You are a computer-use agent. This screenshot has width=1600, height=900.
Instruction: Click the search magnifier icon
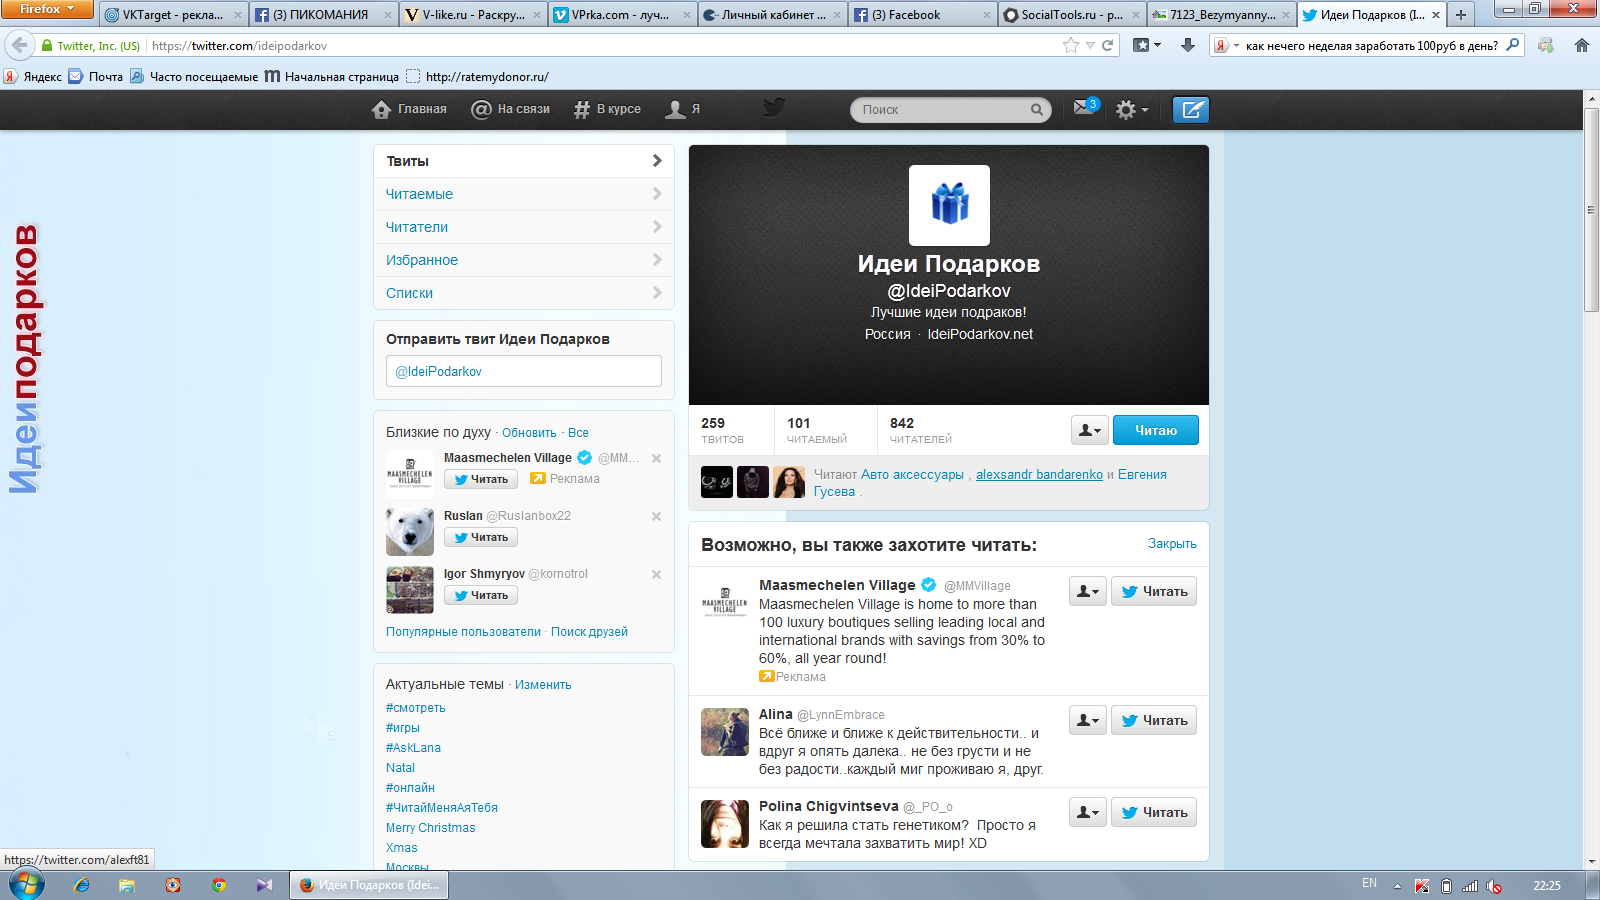pyautogui.click(x=1037, y=110)
